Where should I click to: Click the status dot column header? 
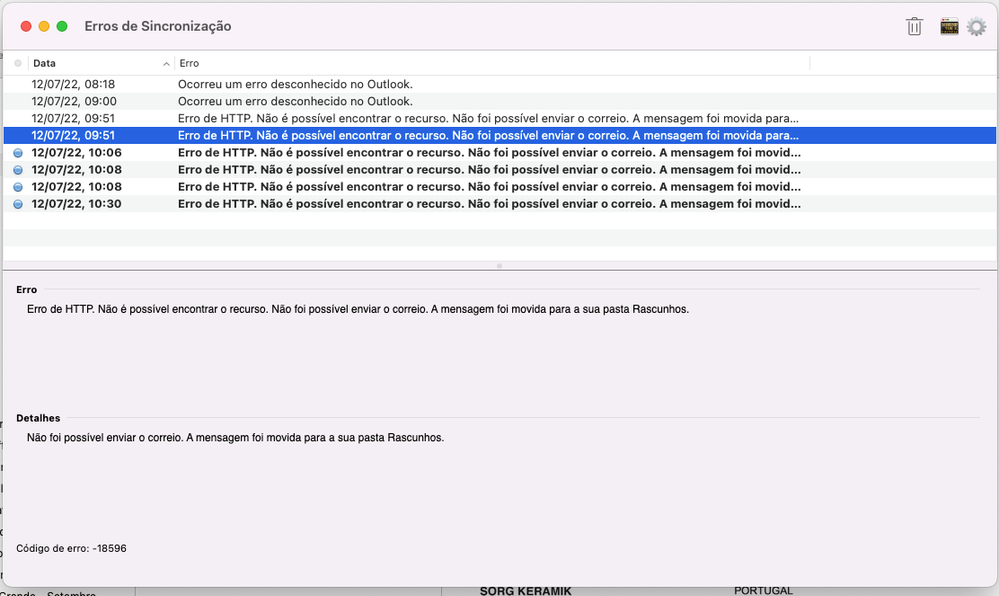tap(16, 63)
